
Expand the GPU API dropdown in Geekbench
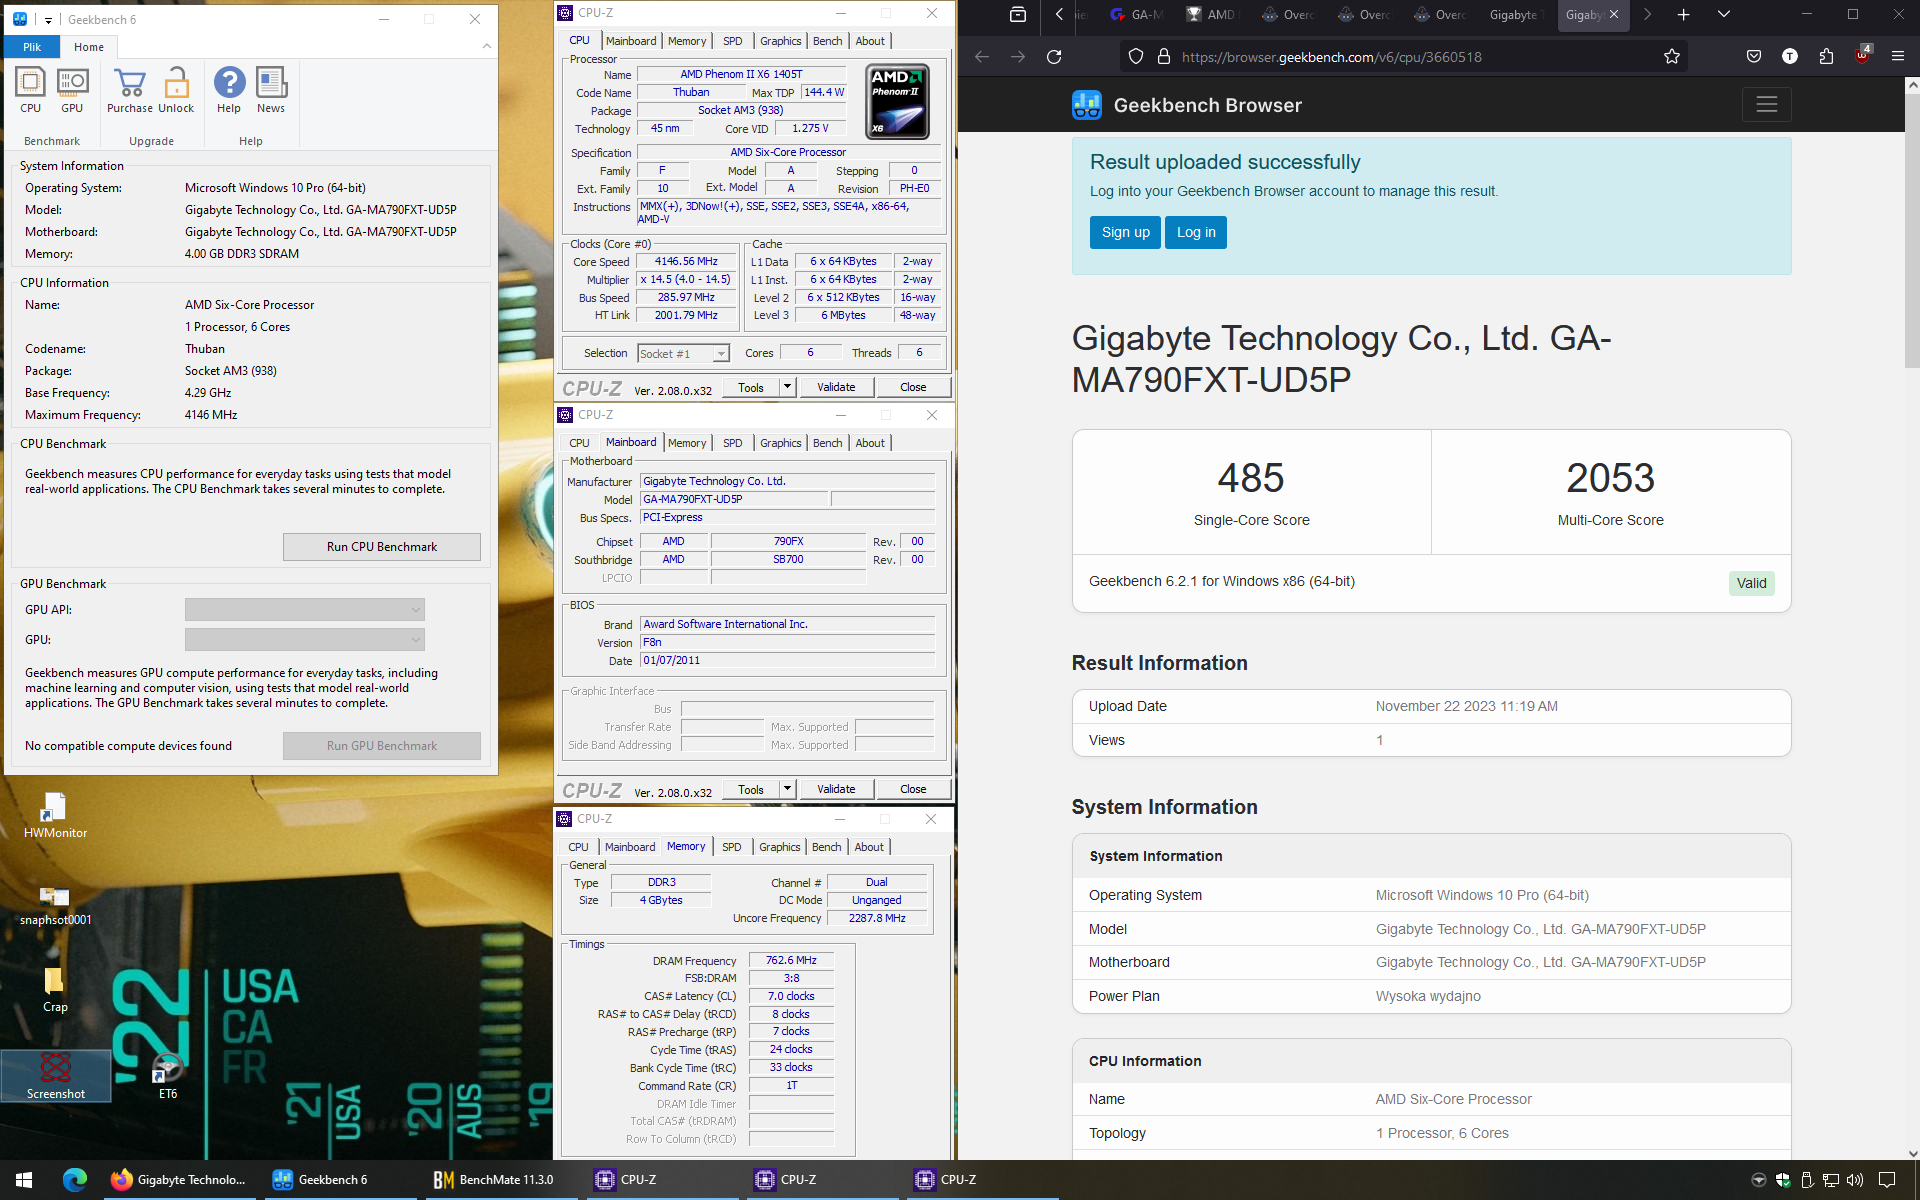click(305, 609)
